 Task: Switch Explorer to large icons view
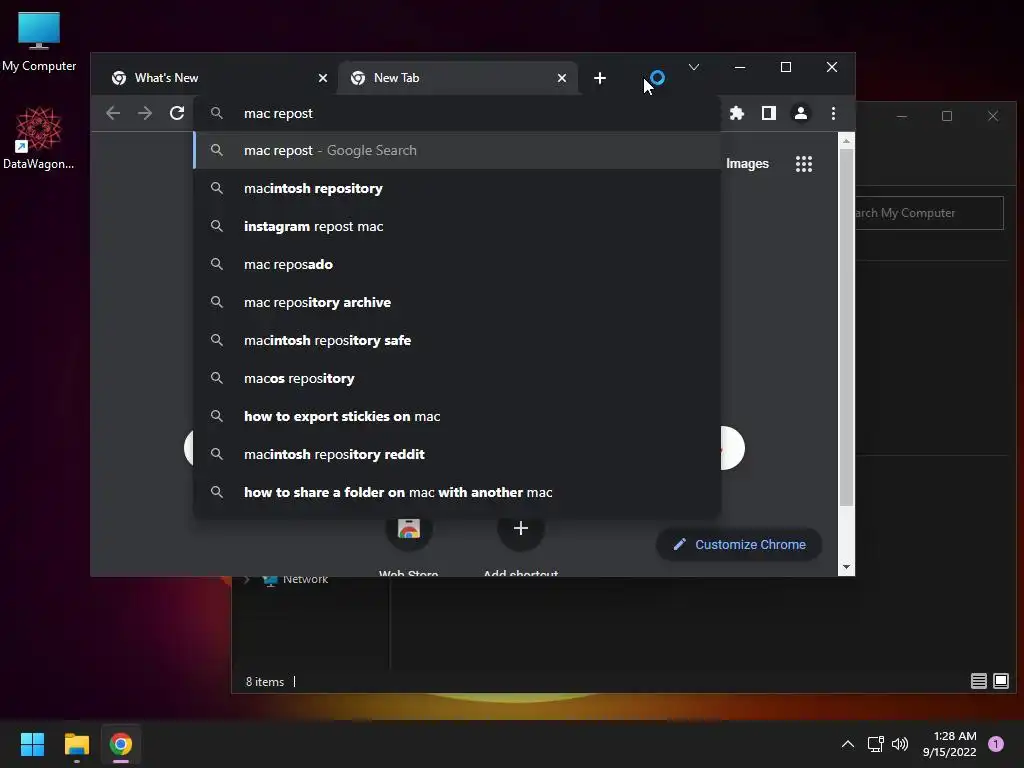tap(1000, 681)
